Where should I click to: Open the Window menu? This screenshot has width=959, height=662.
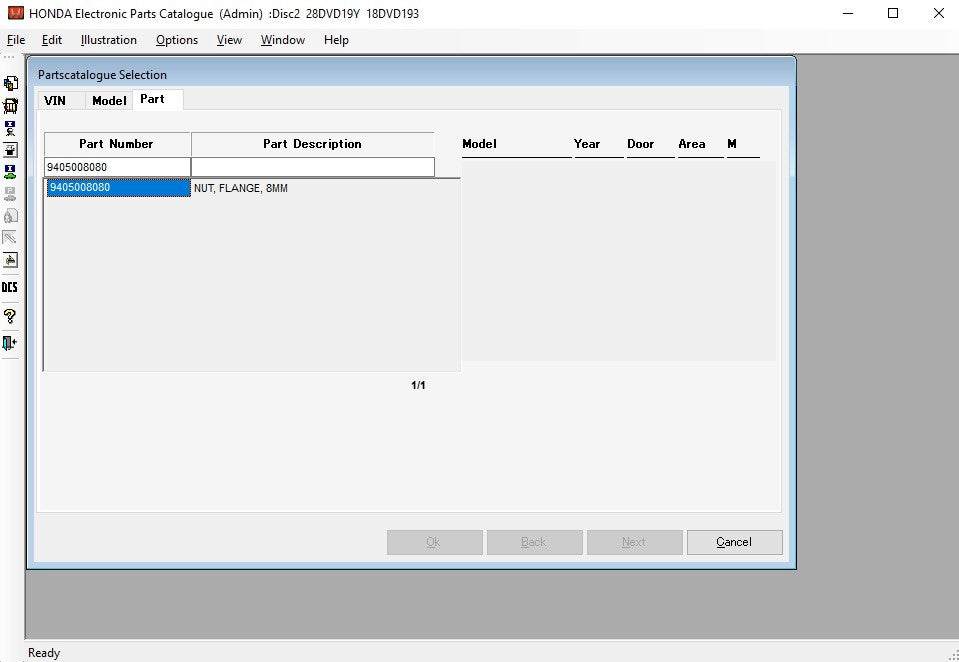[283, 40]
